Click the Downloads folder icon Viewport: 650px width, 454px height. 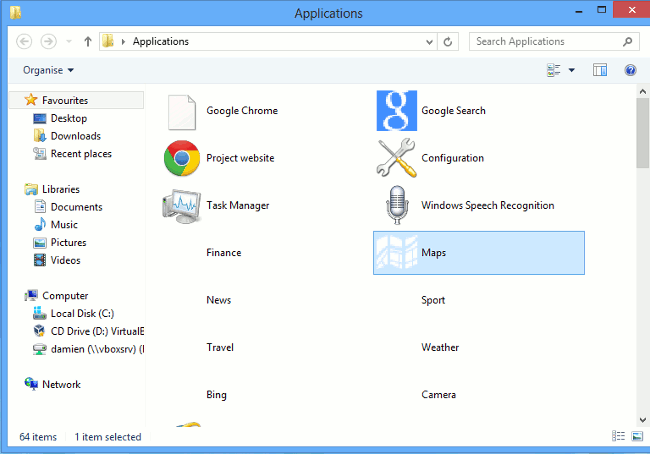pyautogui.click(x=40, y=136)
